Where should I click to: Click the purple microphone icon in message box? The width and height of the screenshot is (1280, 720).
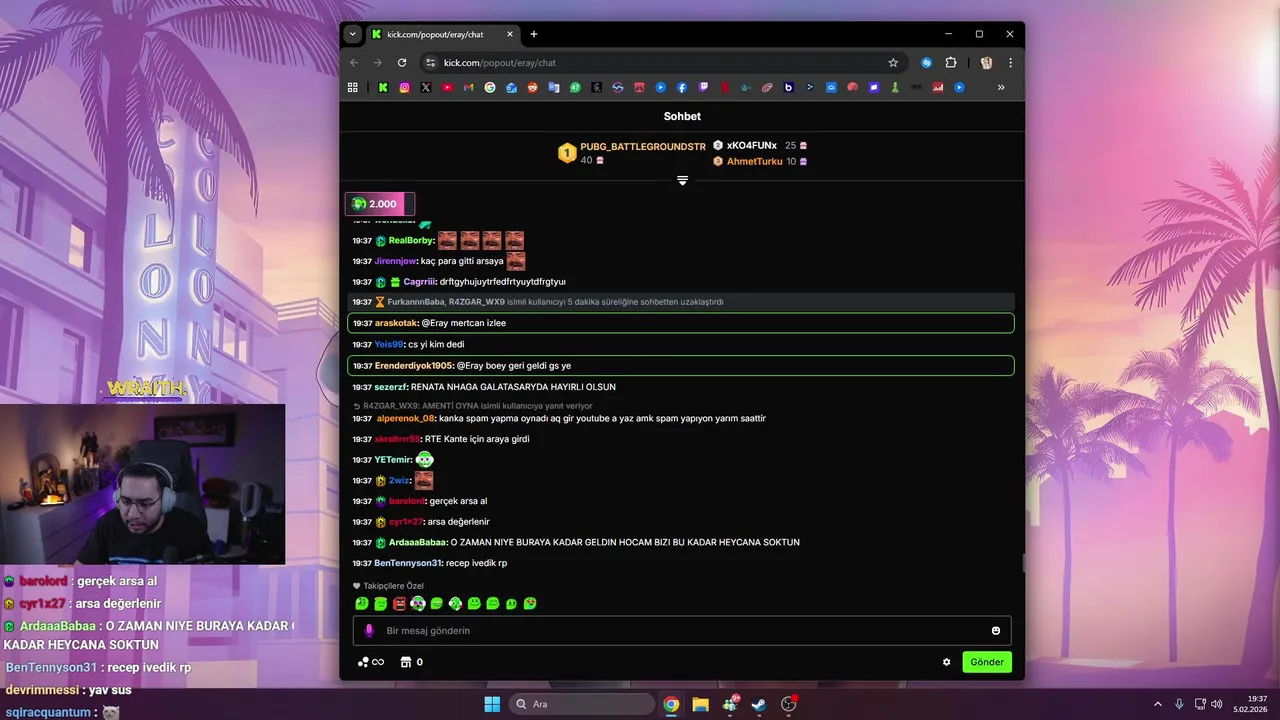pyautogui.click(x=369, y=630)
